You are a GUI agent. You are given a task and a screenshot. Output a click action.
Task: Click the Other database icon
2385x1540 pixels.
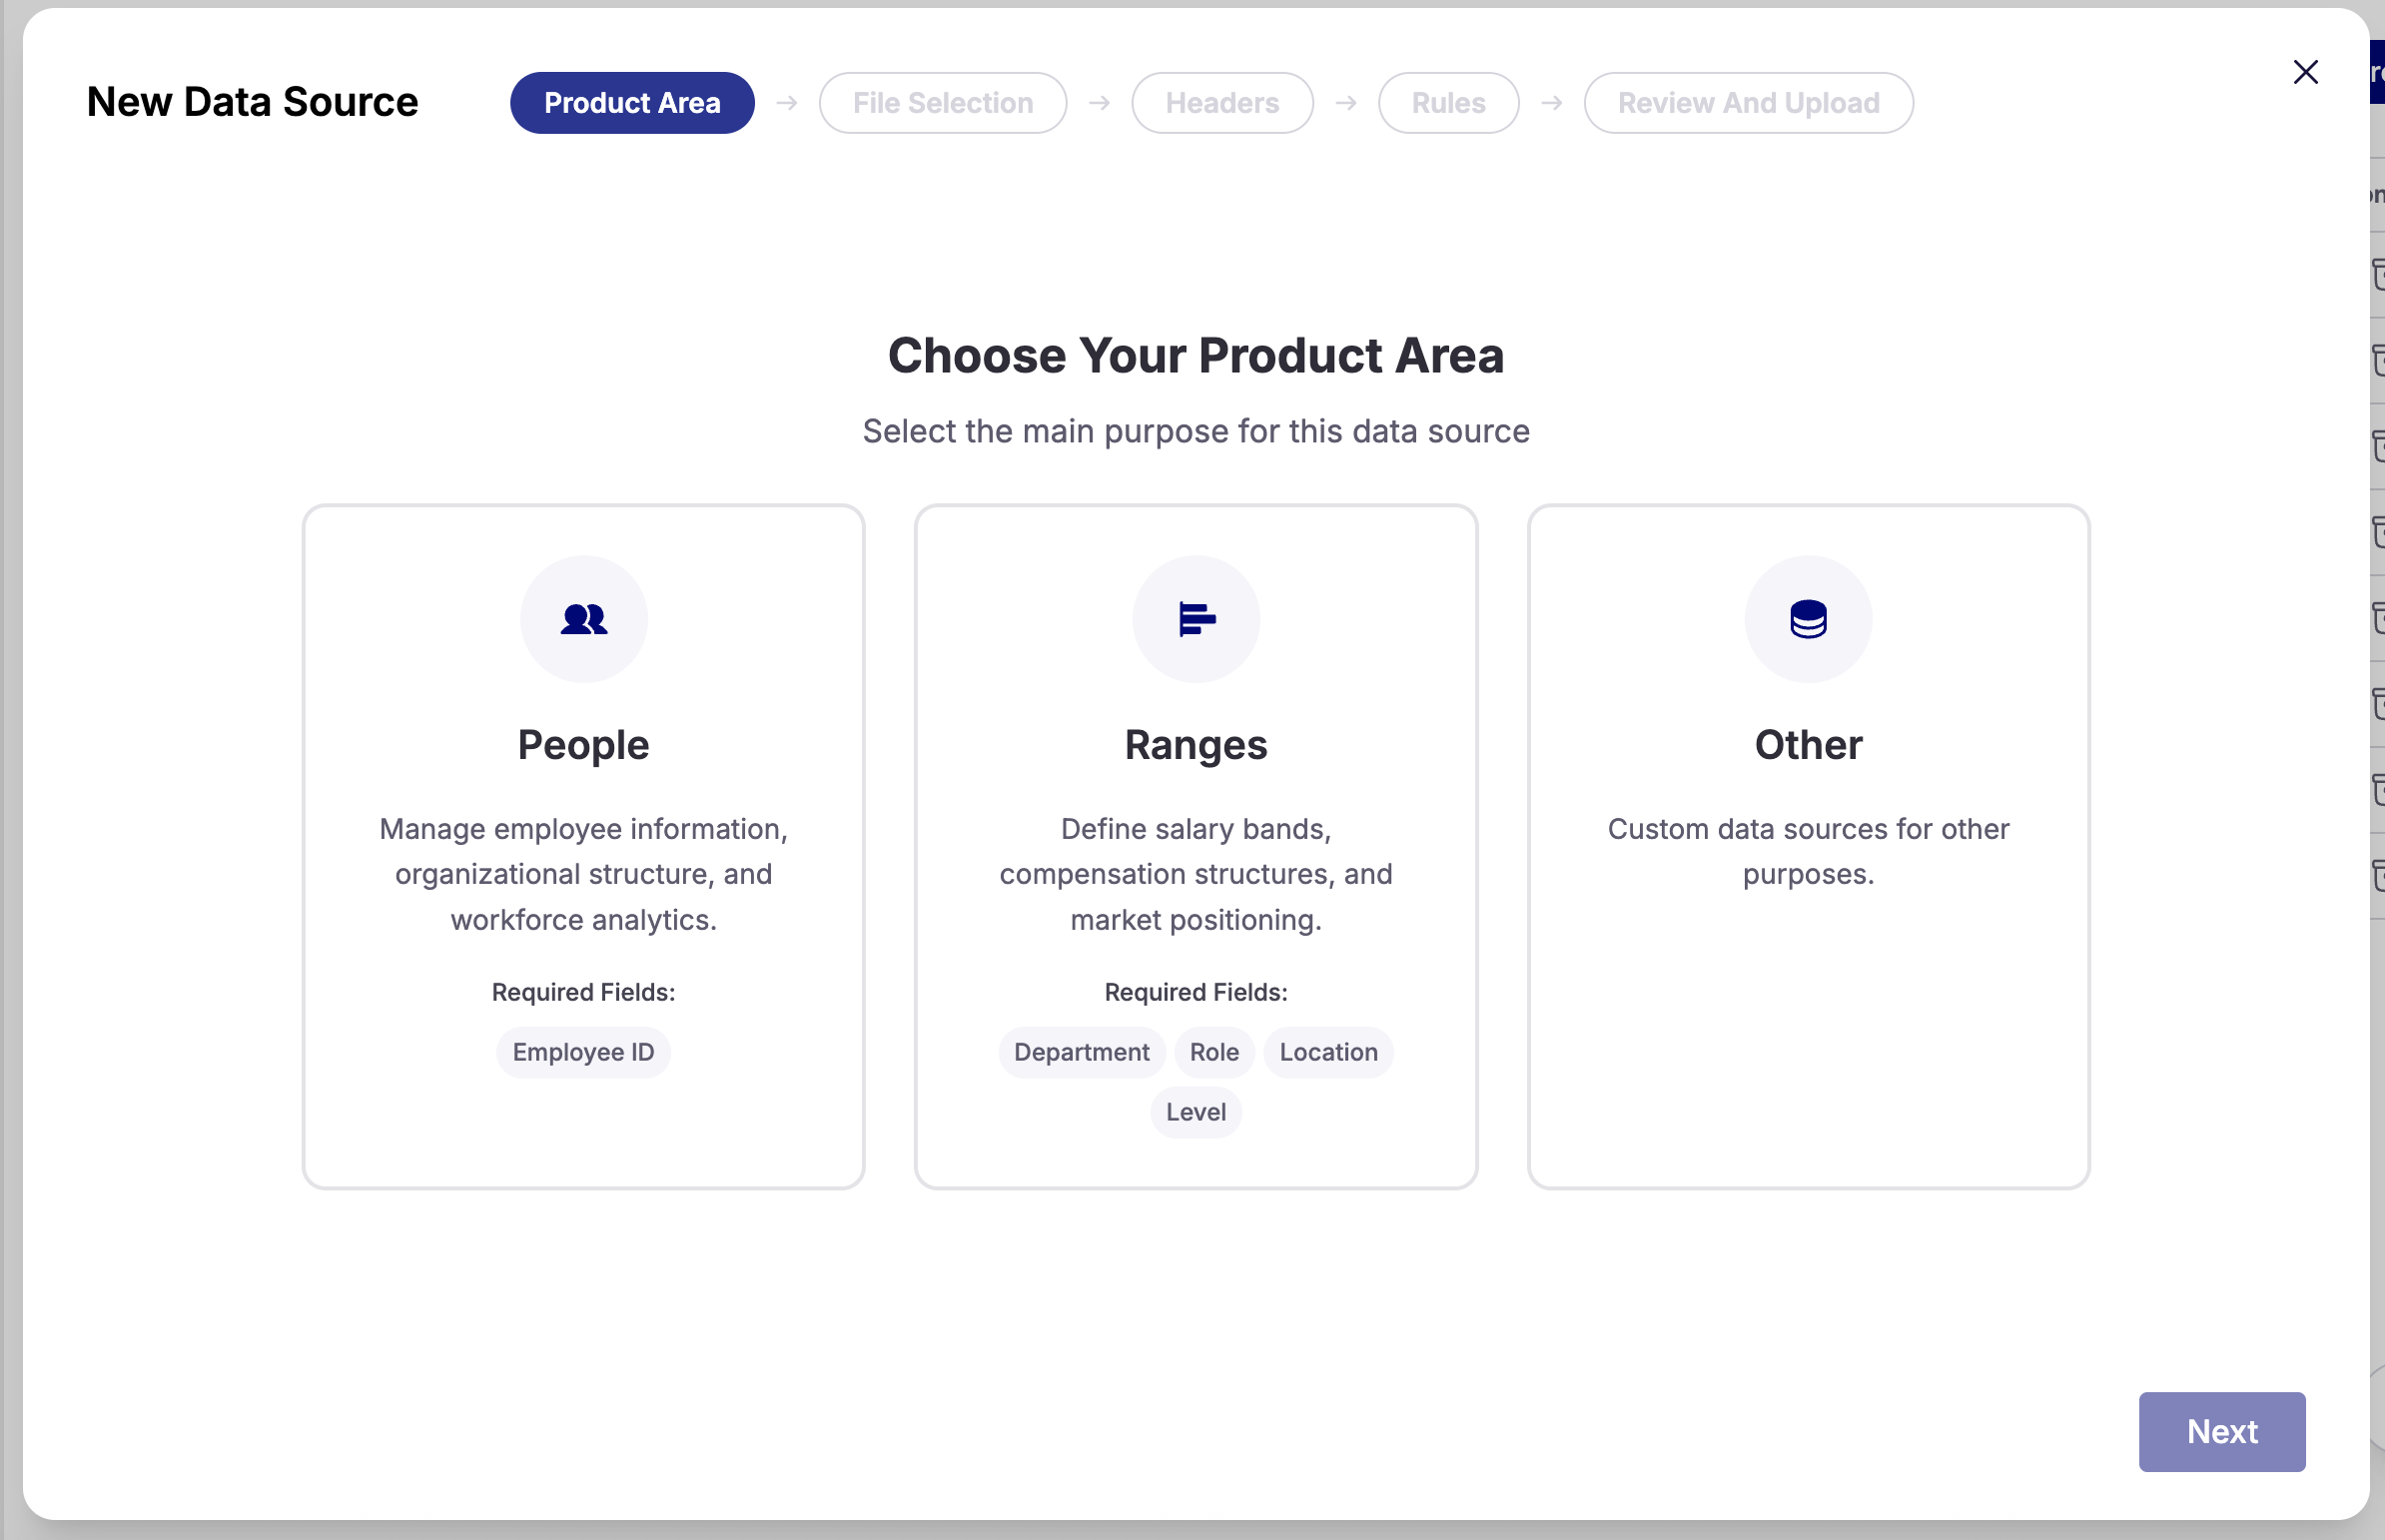(x=1808, y=619)
